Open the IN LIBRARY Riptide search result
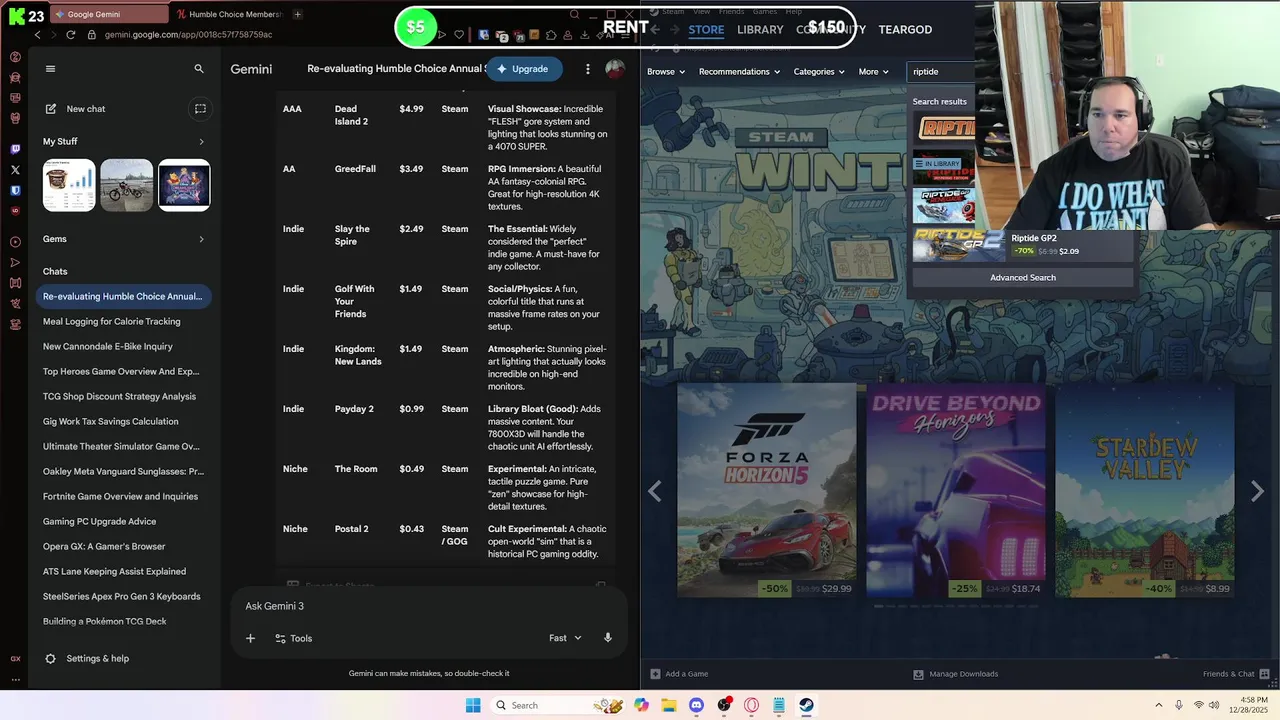1280x720 pixels. (944, 168)
